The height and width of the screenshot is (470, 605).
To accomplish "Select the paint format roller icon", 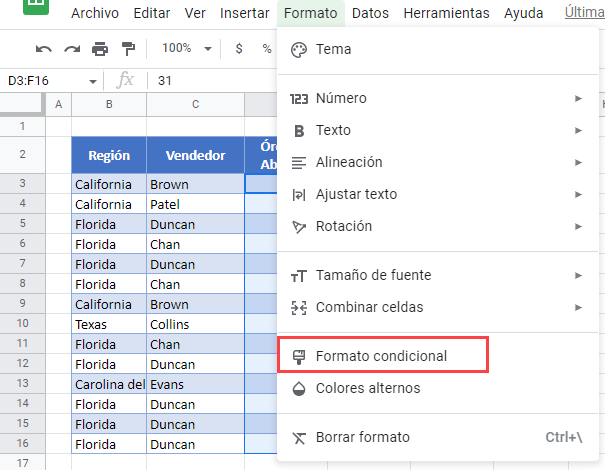I will click(128, 49).
